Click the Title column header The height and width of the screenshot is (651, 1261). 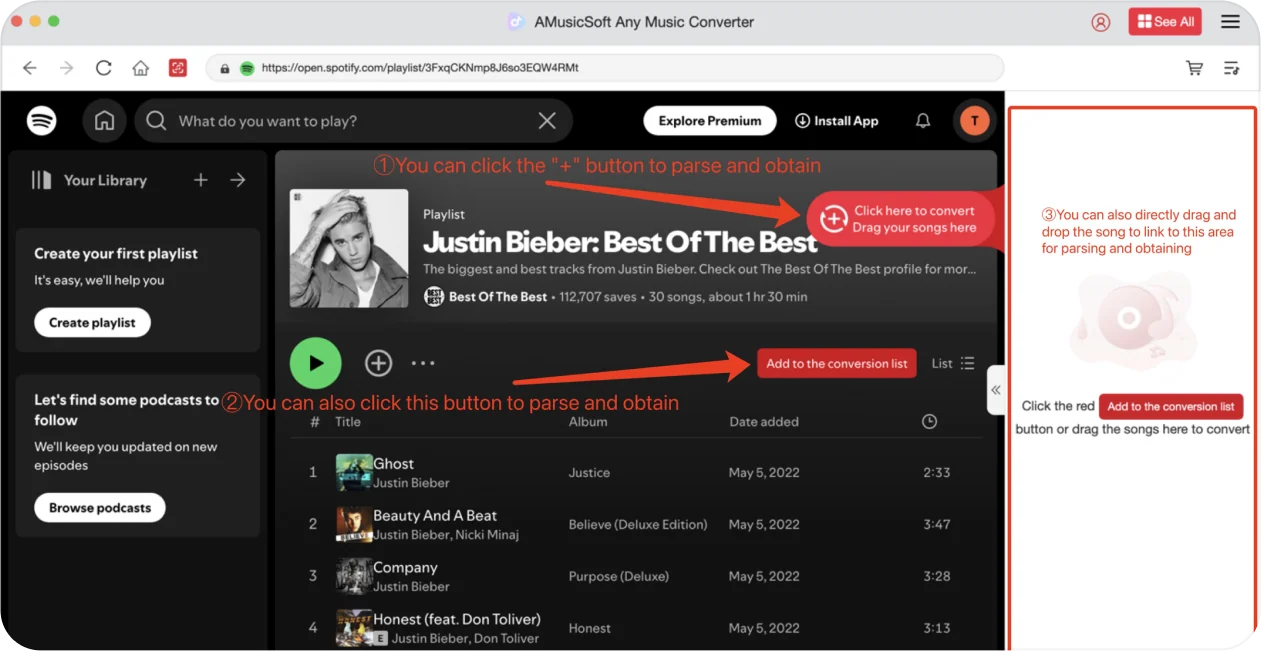pos(347,422)
